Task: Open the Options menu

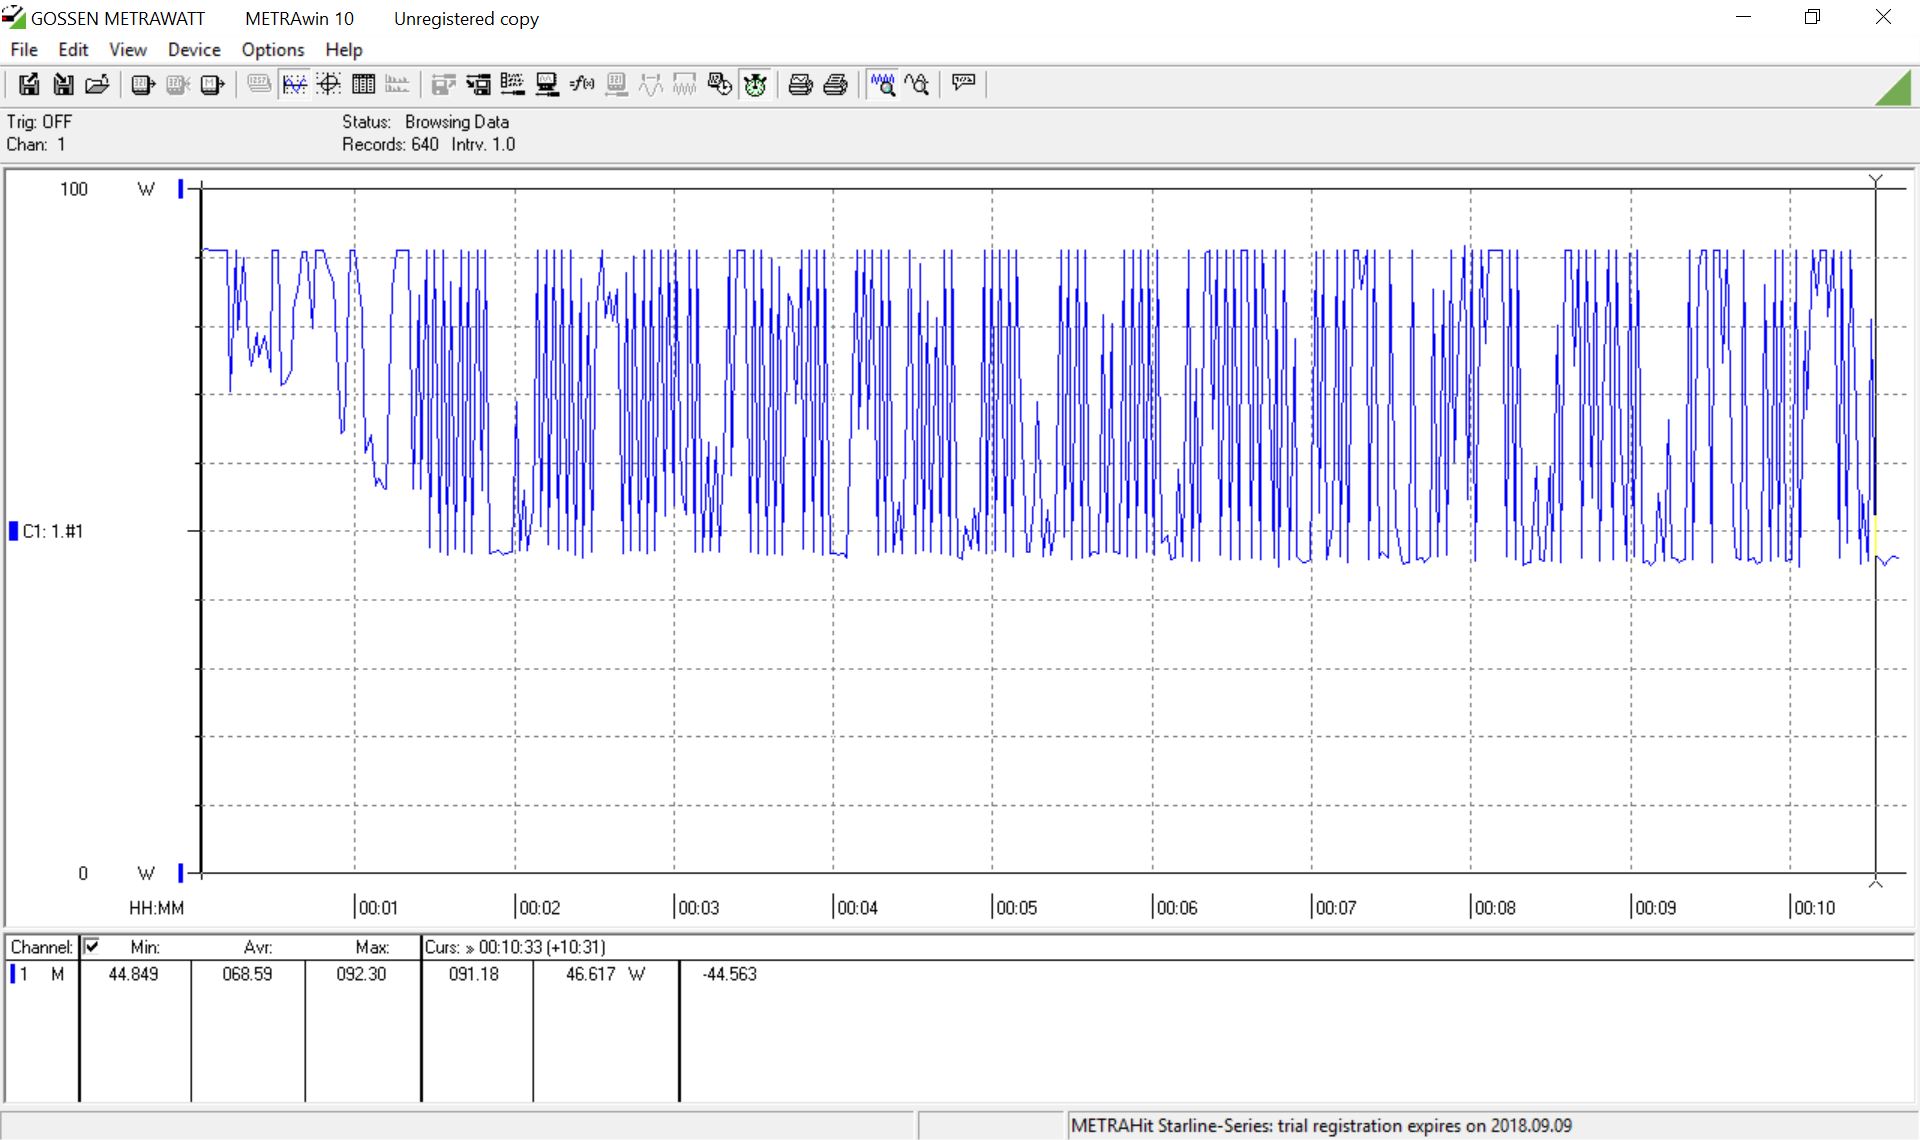Action: pyautogui.click(x=272, y=49)
